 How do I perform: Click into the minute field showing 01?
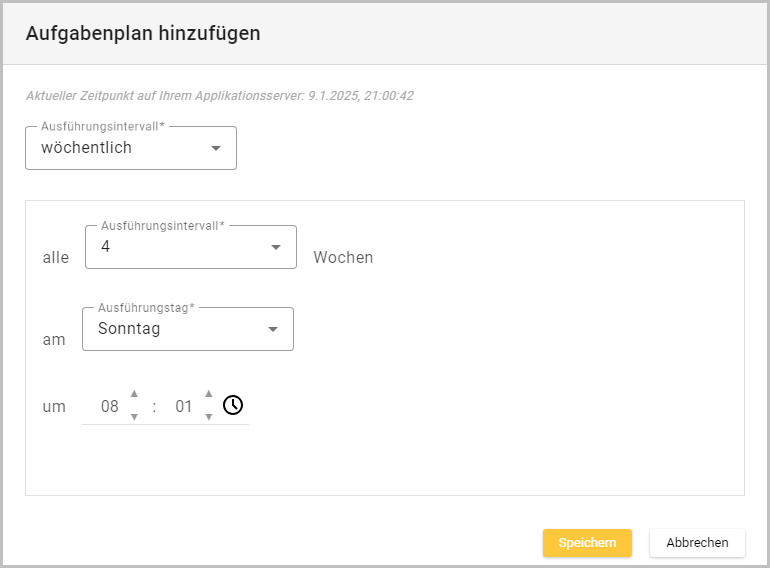184,407
